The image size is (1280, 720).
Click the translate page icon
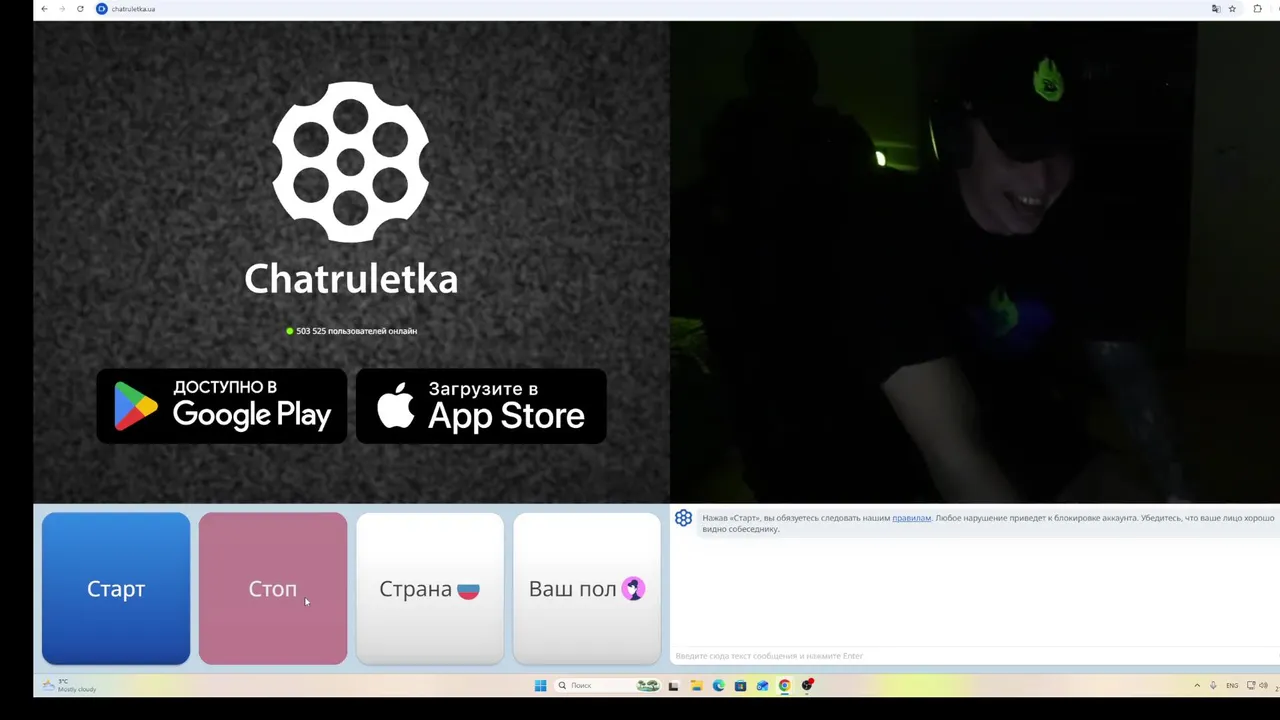click(x=1216, y=9)
